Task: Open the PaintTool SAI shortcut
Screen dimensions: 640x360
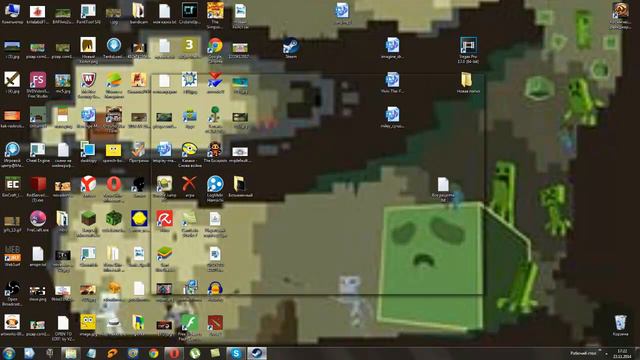Action: click(88, 11)
